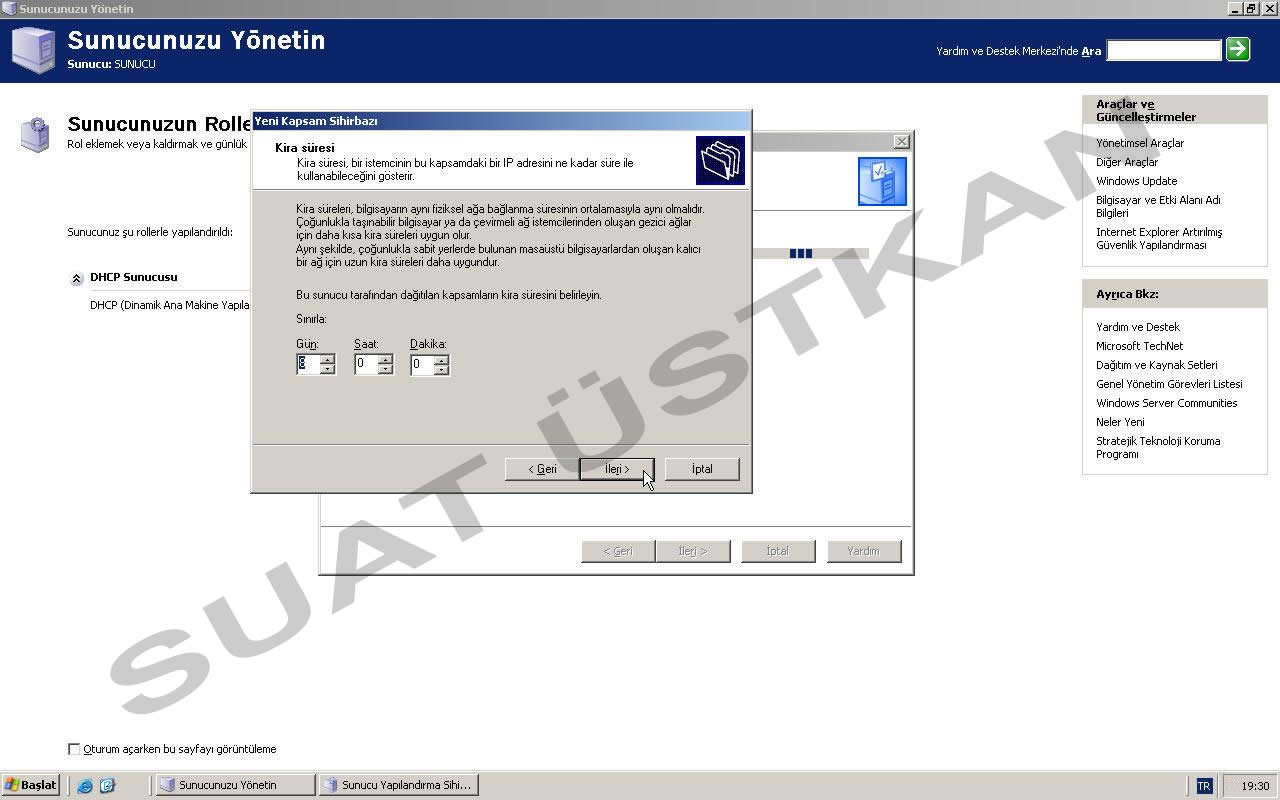Click the DHCP Sunucusu heading text

[x=133, y=277]
